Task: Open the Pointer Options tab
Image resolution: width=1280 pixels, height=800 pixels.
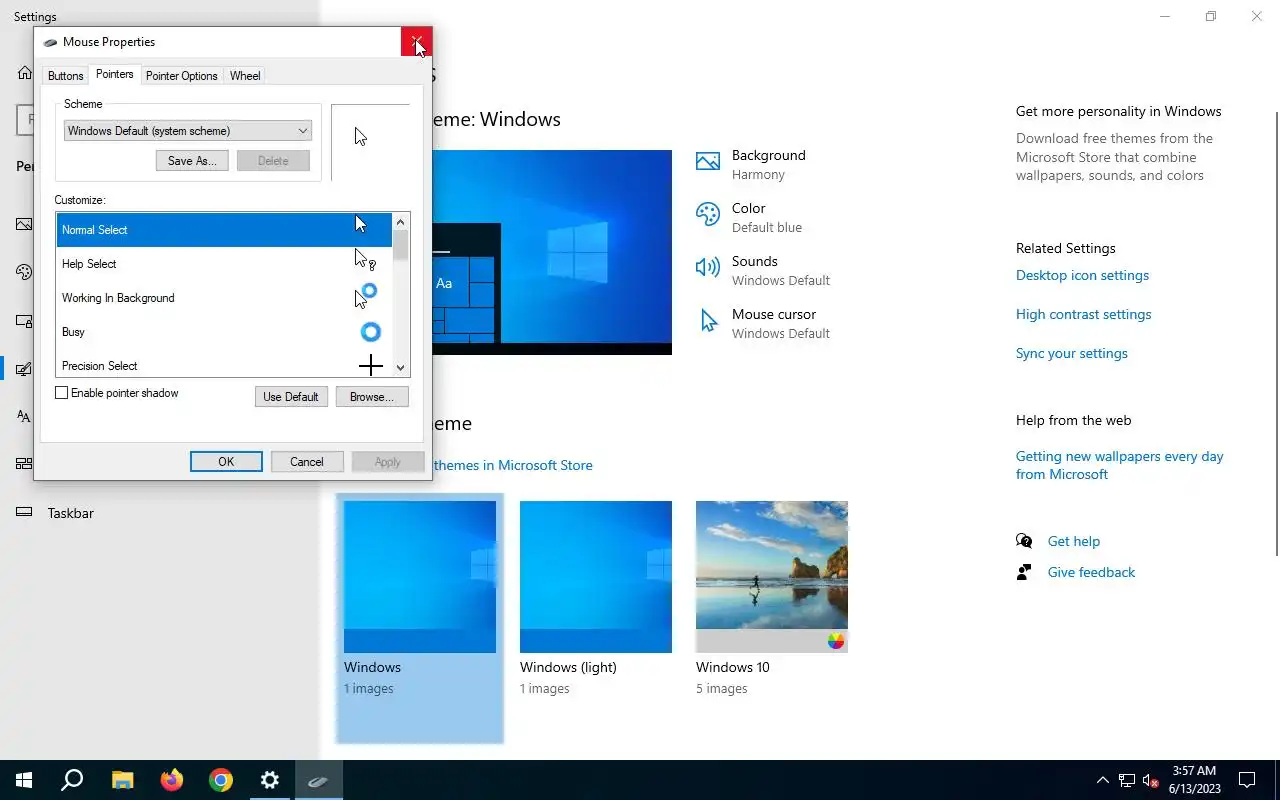Action: (x=182, y=76)
